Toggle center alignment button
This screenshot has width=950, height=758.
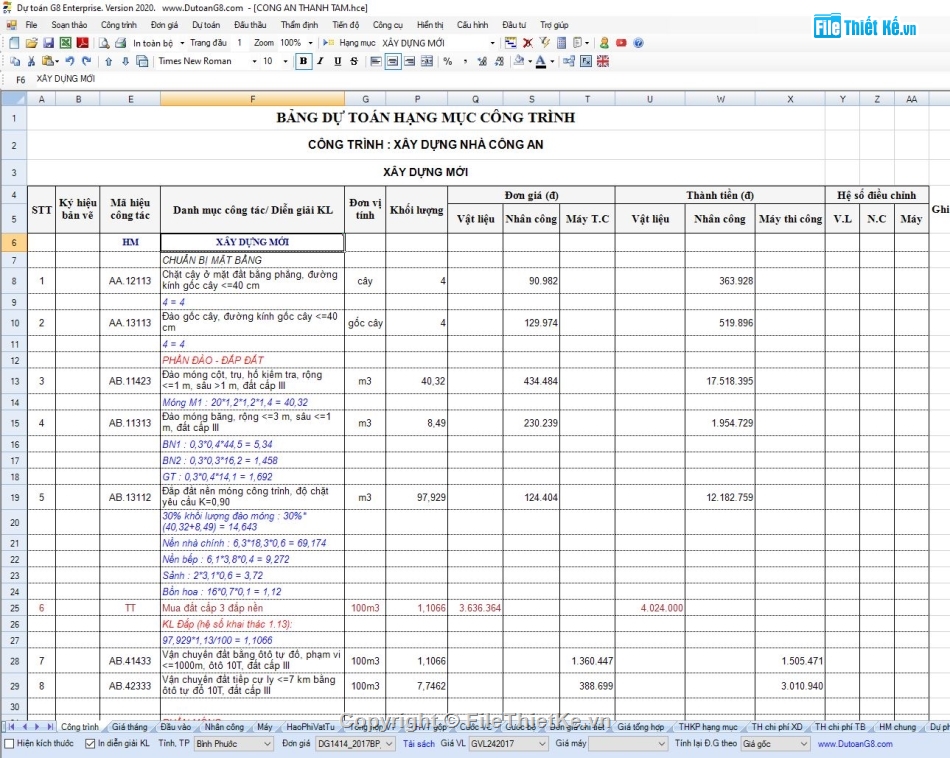(393, 61)
